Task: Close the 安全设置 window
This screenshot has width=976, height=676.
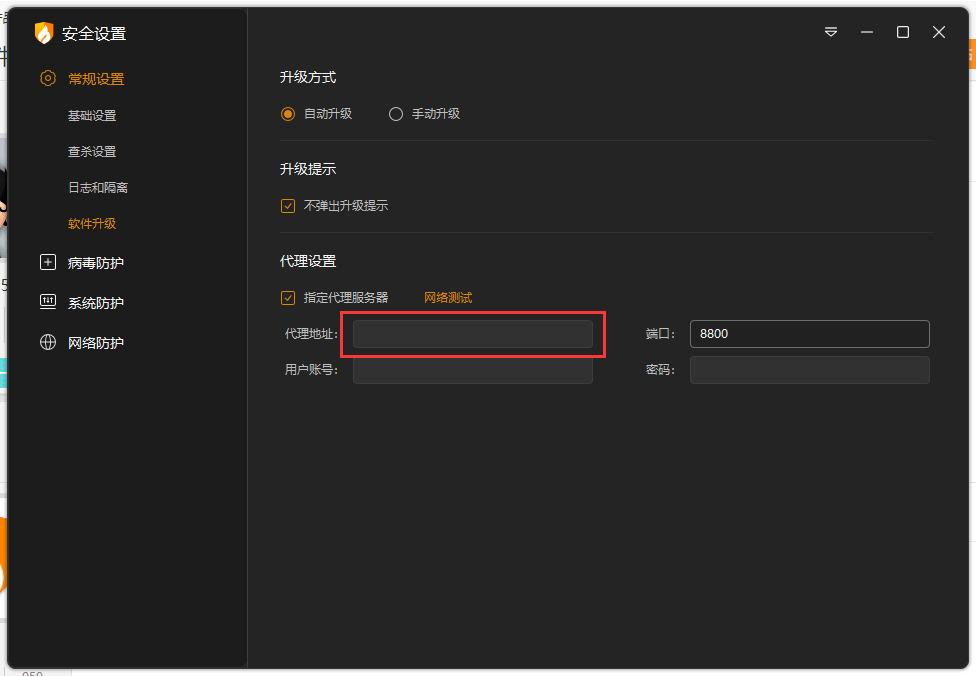Action: point(939,32)
